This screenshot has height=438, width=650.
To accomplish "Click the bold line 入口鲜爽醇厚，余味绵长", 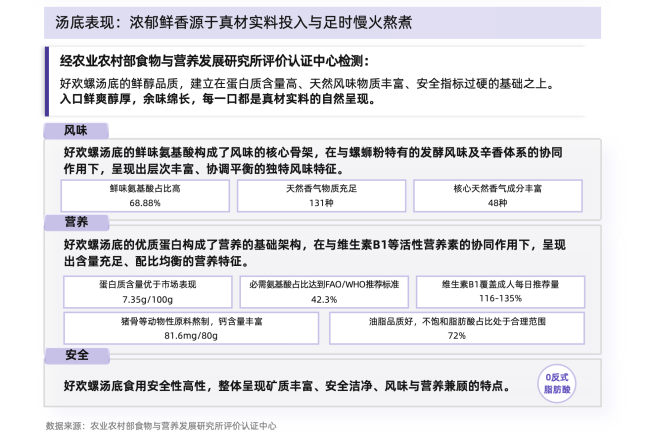I will 218,99.
